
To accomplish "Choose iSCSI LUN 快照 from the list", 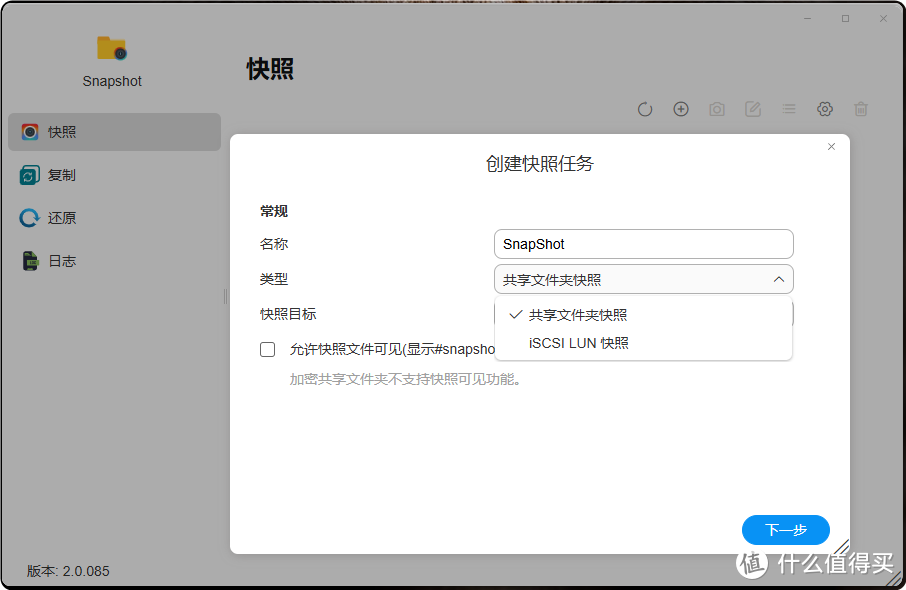I will [579, 343].
